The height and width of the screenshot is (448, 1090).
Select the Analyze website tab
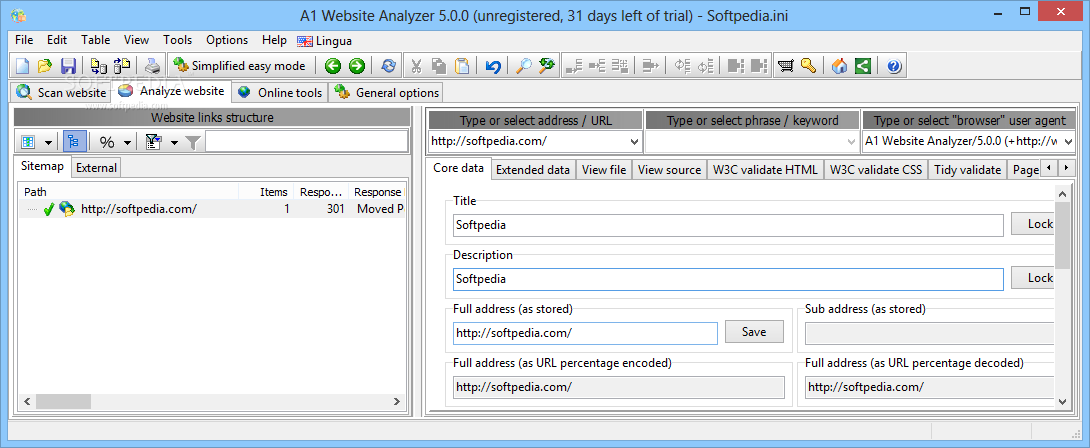point(172,90)
